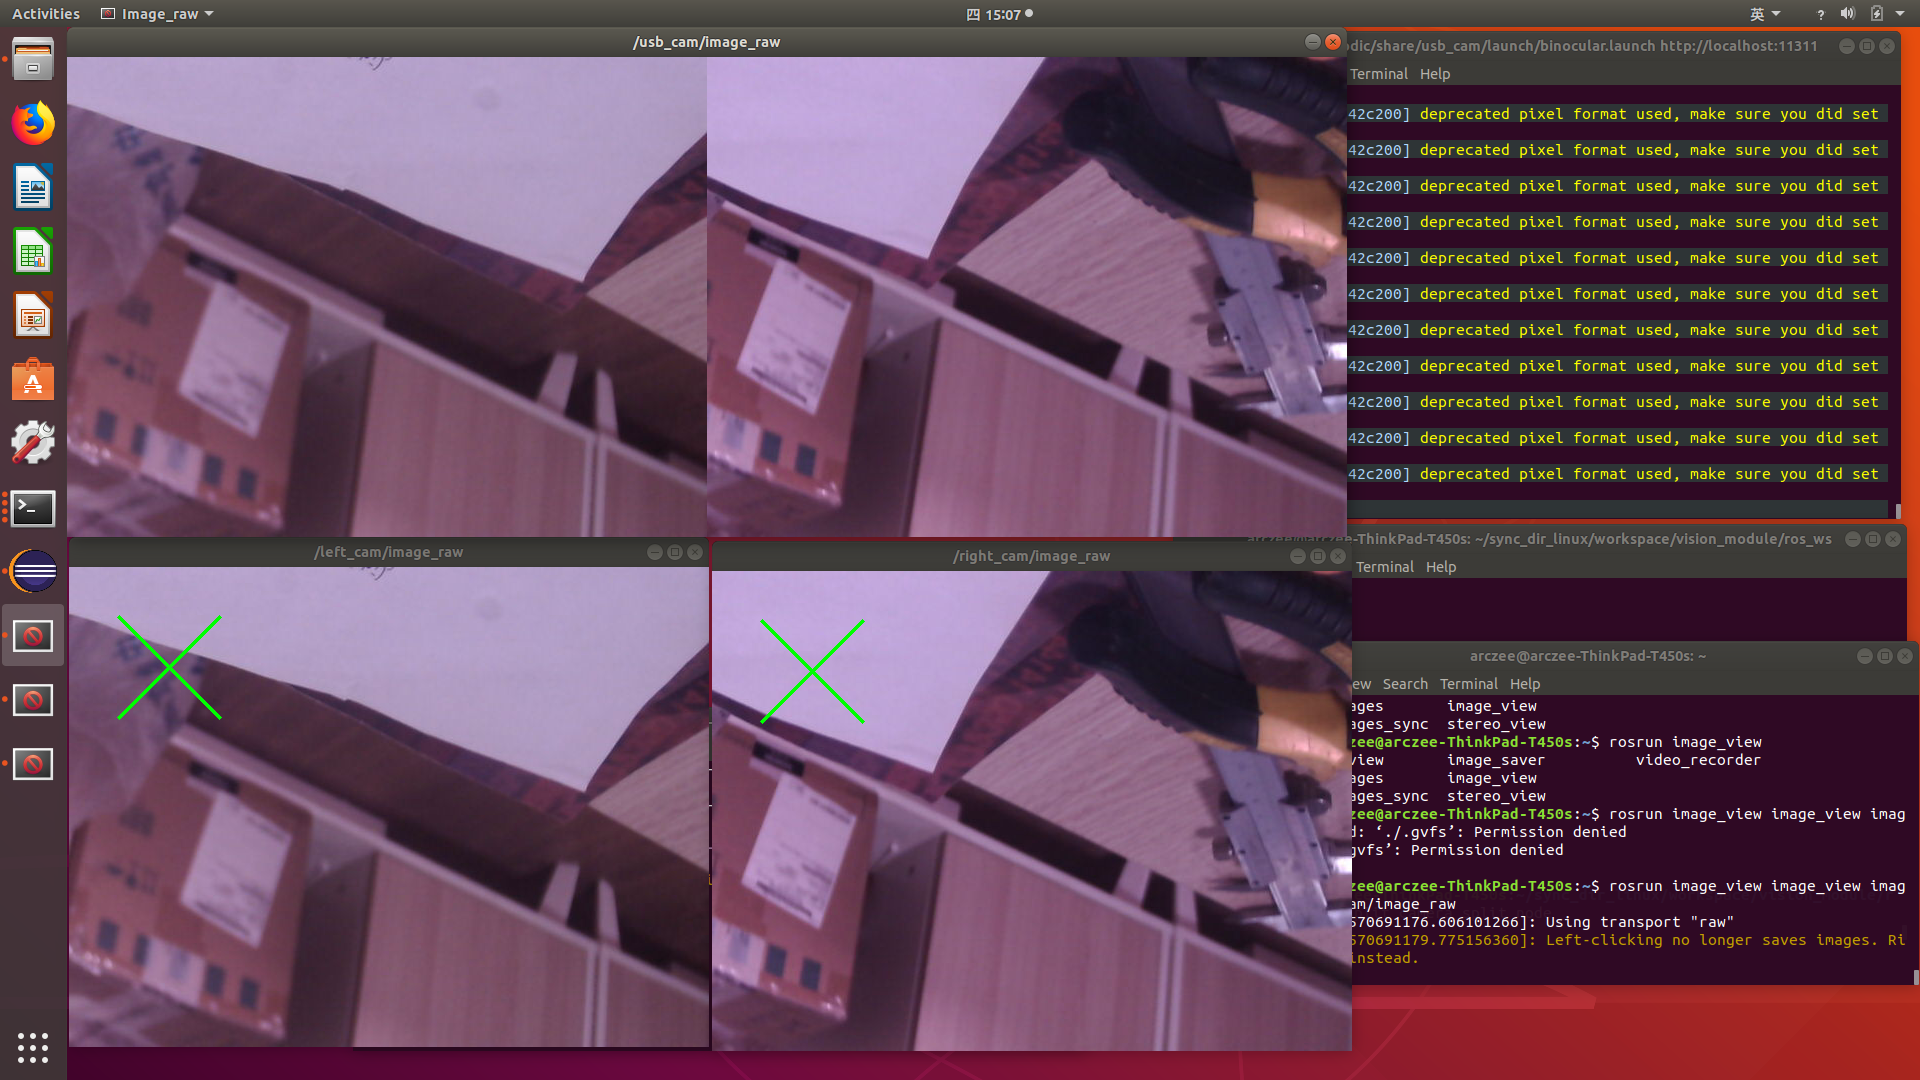
Task: Click Activities overview button
Action: 46,14
